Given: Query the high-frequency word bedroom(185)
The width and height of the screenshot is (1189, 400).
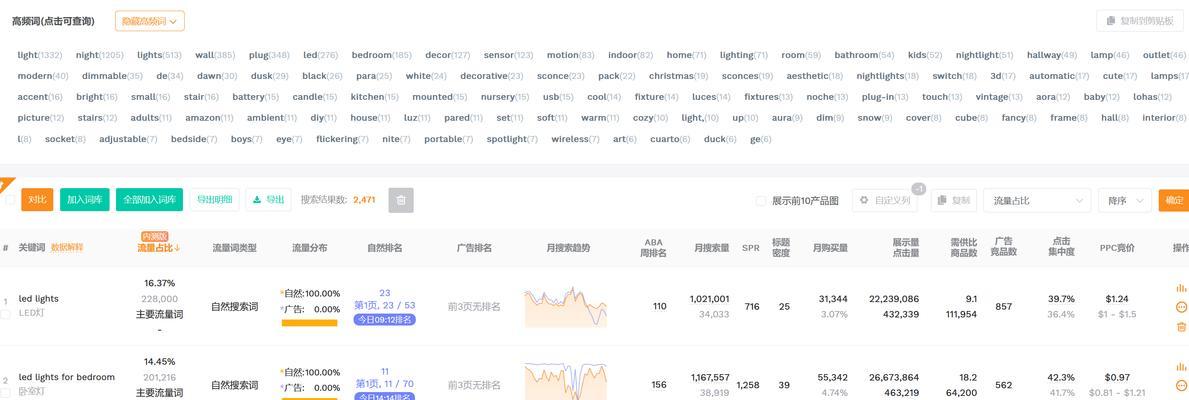Looking at the screenshot, I should click(381, 55).
